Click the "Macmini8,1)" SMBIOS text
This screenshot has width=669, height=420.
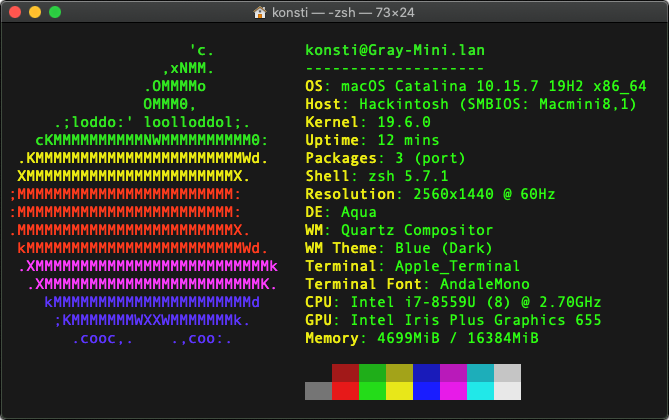pyautogui.click(x=588, y=104)
